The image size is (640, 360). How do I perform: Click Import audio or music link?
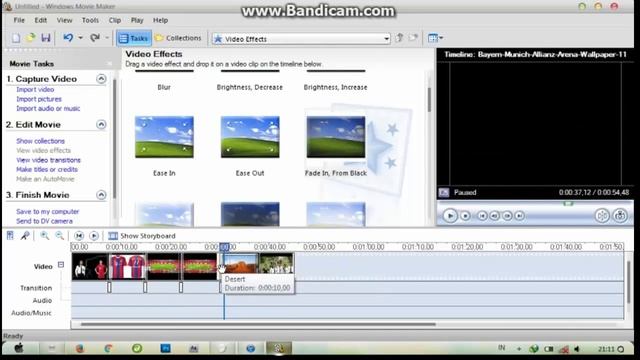click(48, 109)
